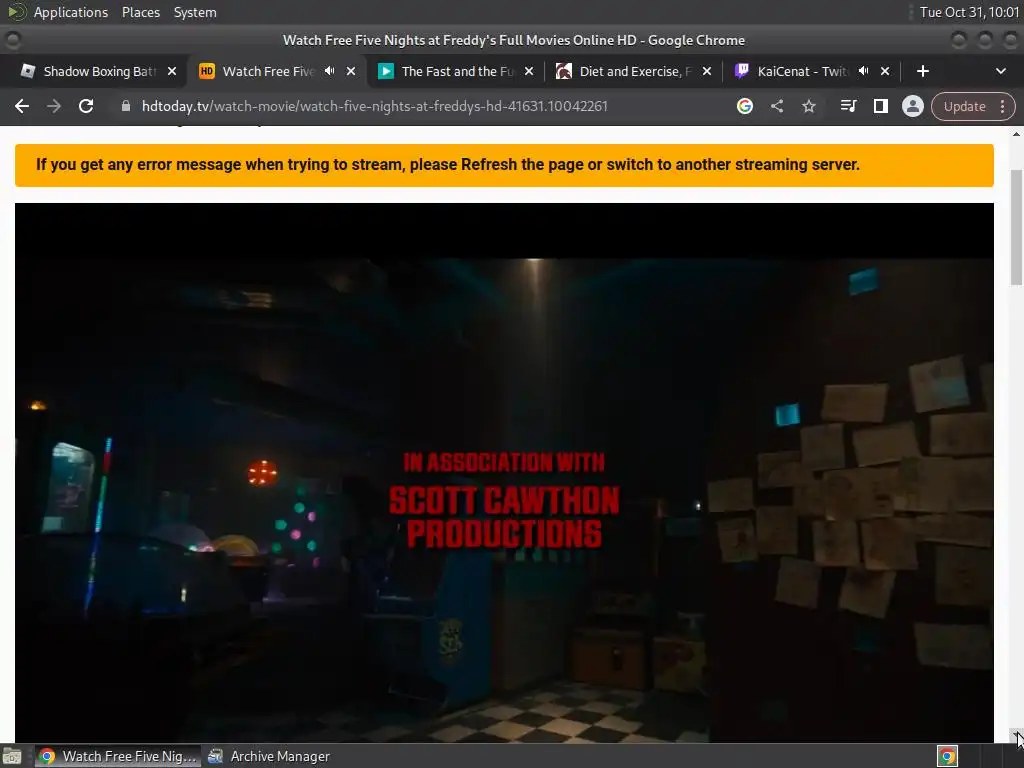Close the Shadow Boxing tab

pos(172,71)
